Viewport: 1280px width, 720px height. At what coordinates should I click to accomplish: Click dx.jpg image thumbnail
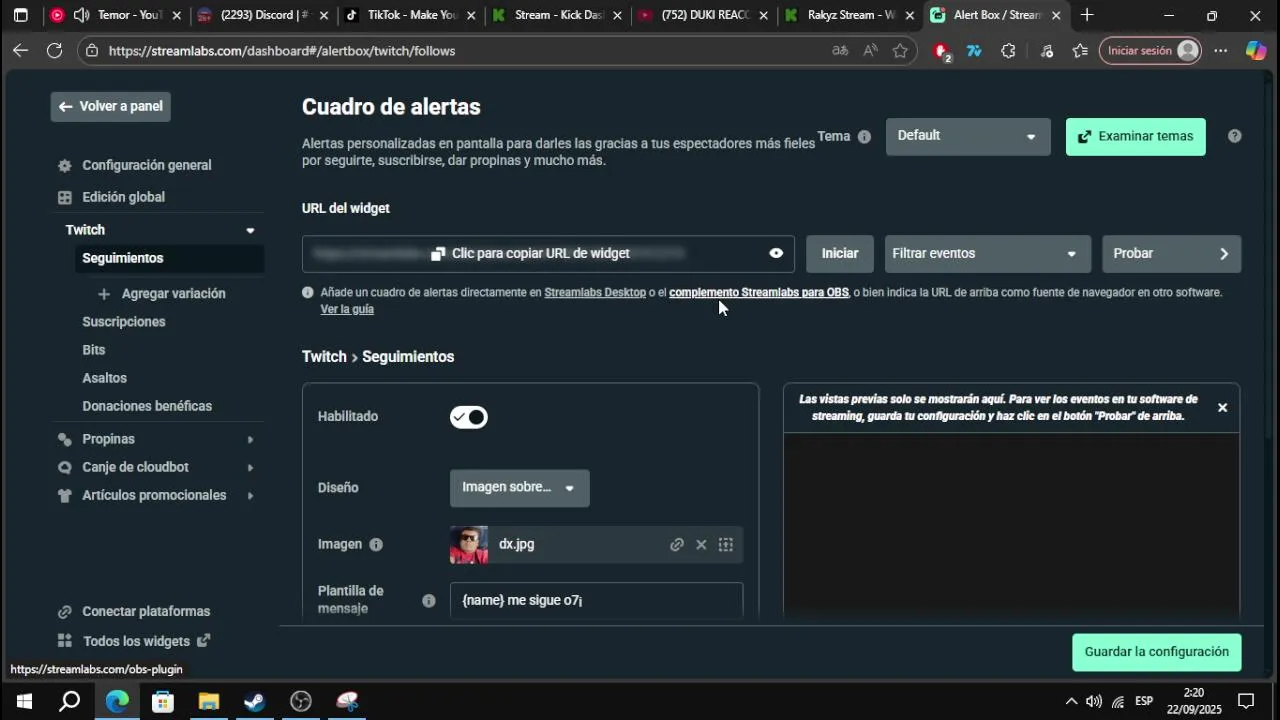pyautogui.click(x=469, y=545)
